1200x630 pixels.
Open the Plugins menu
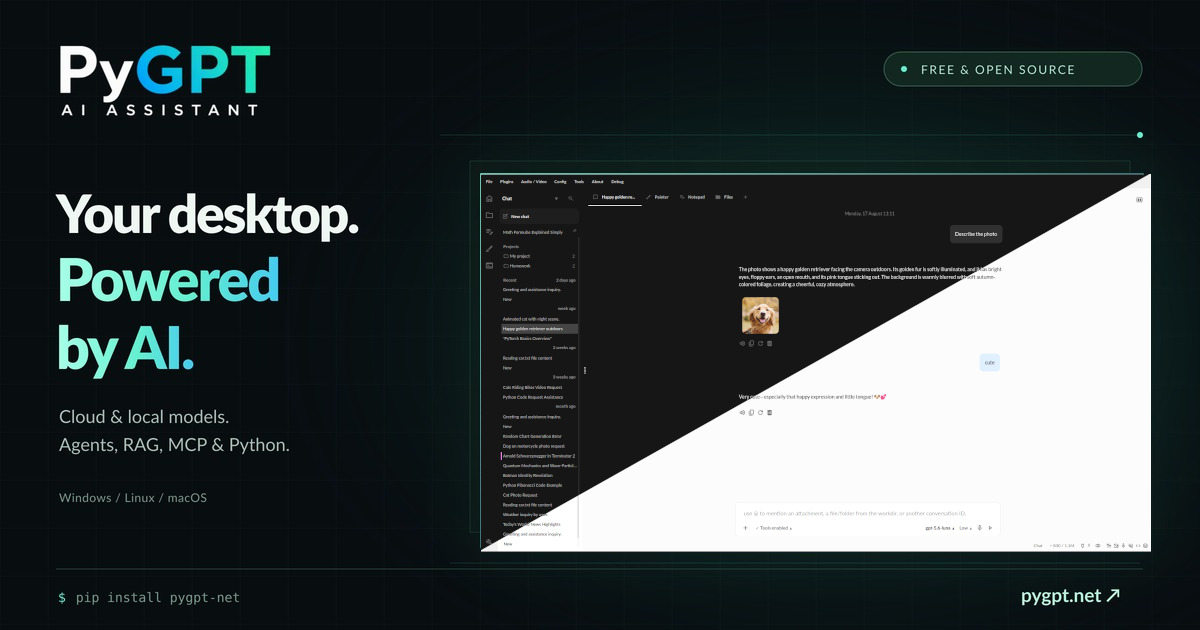506,182
